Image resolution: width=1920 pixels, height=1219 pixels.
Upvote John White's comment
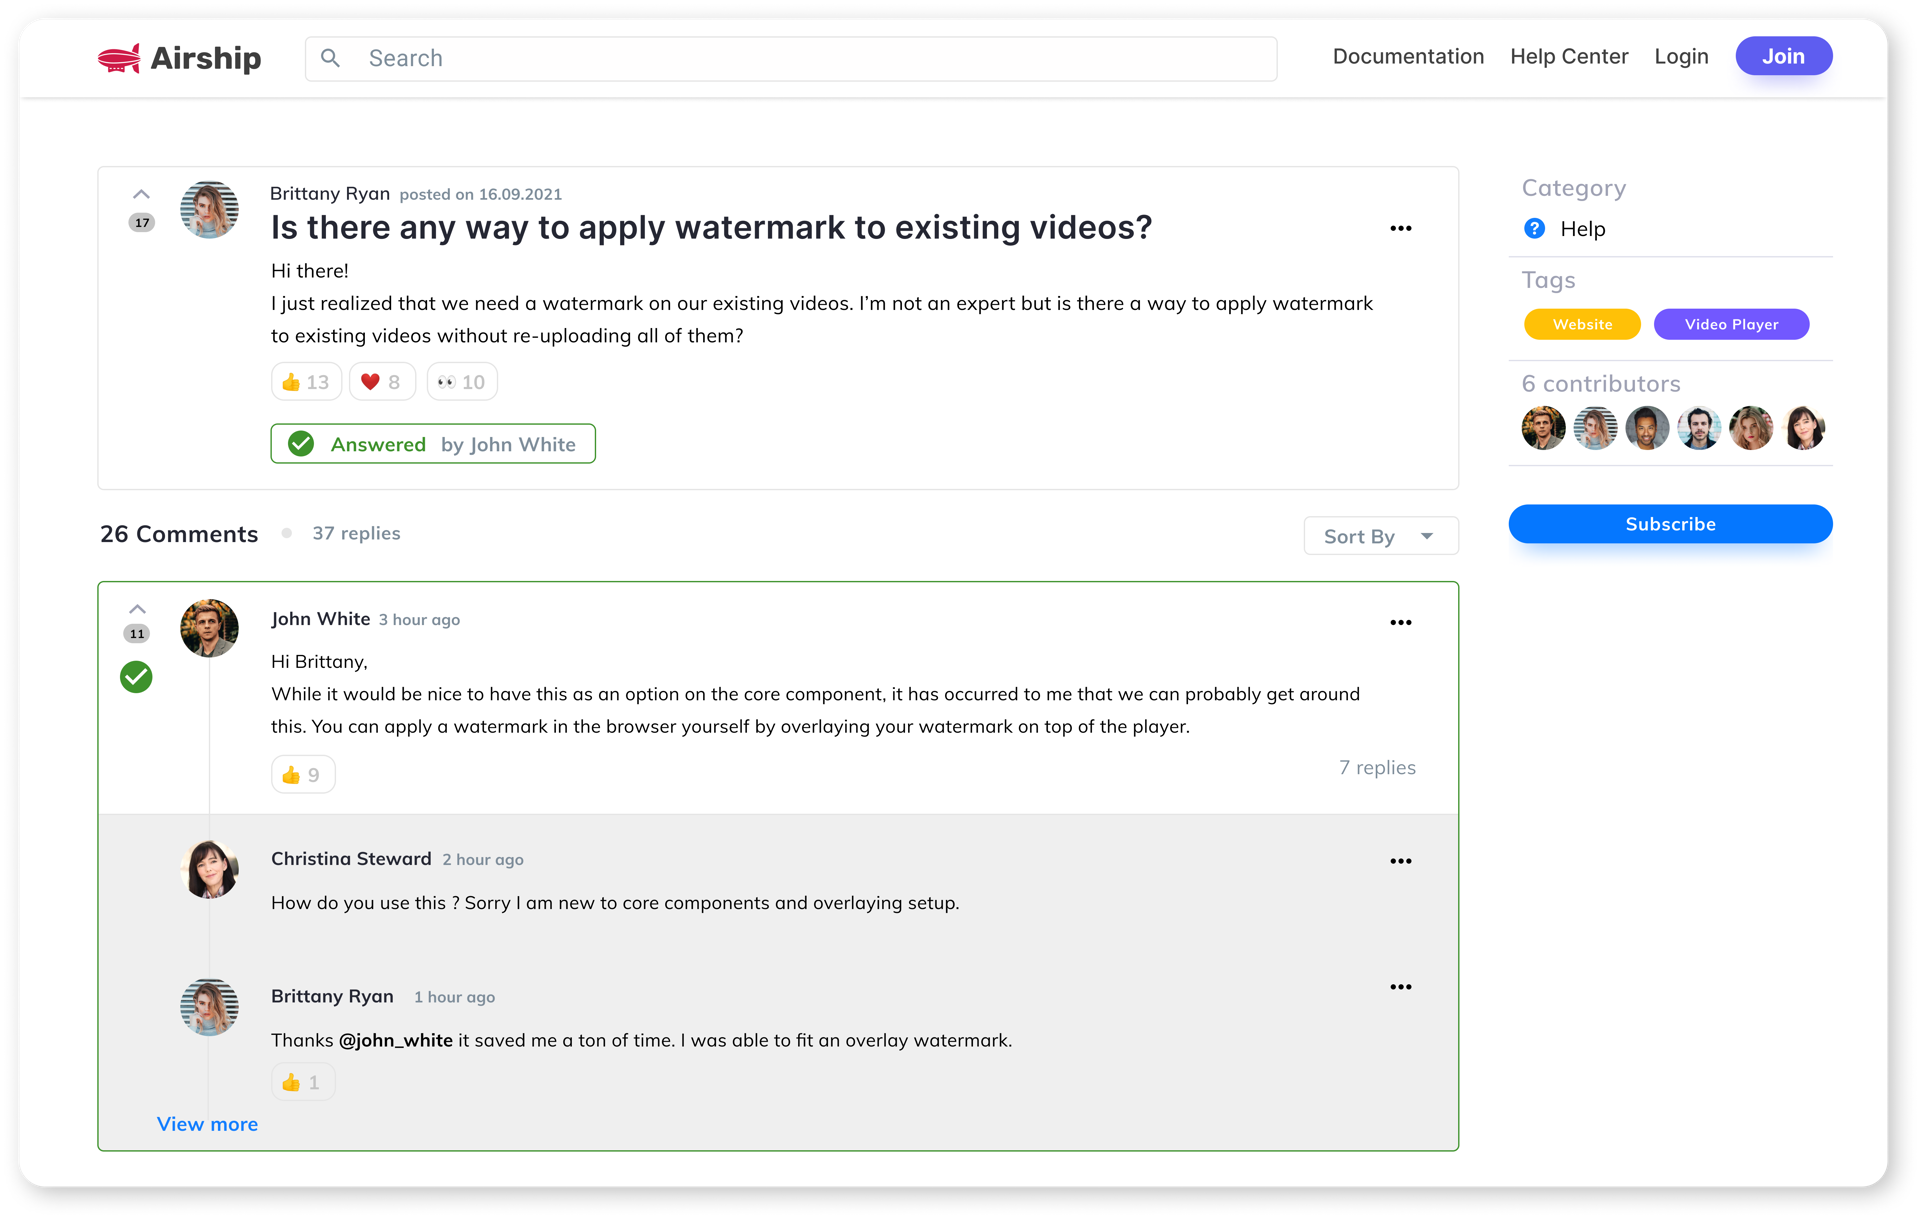[137, 609]
